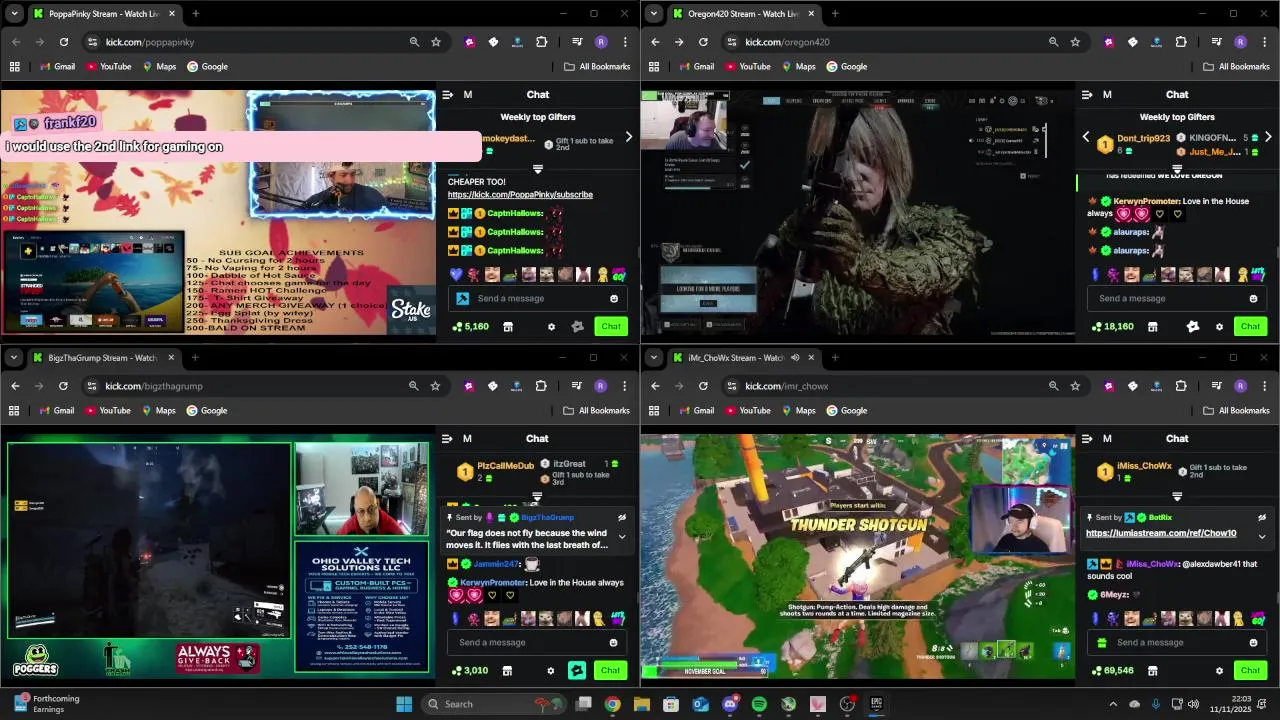This screenshot has width=1280, height=720.
Task: Show next gifter arrow in Oregon420 chat
Action: coord(1268,137)
